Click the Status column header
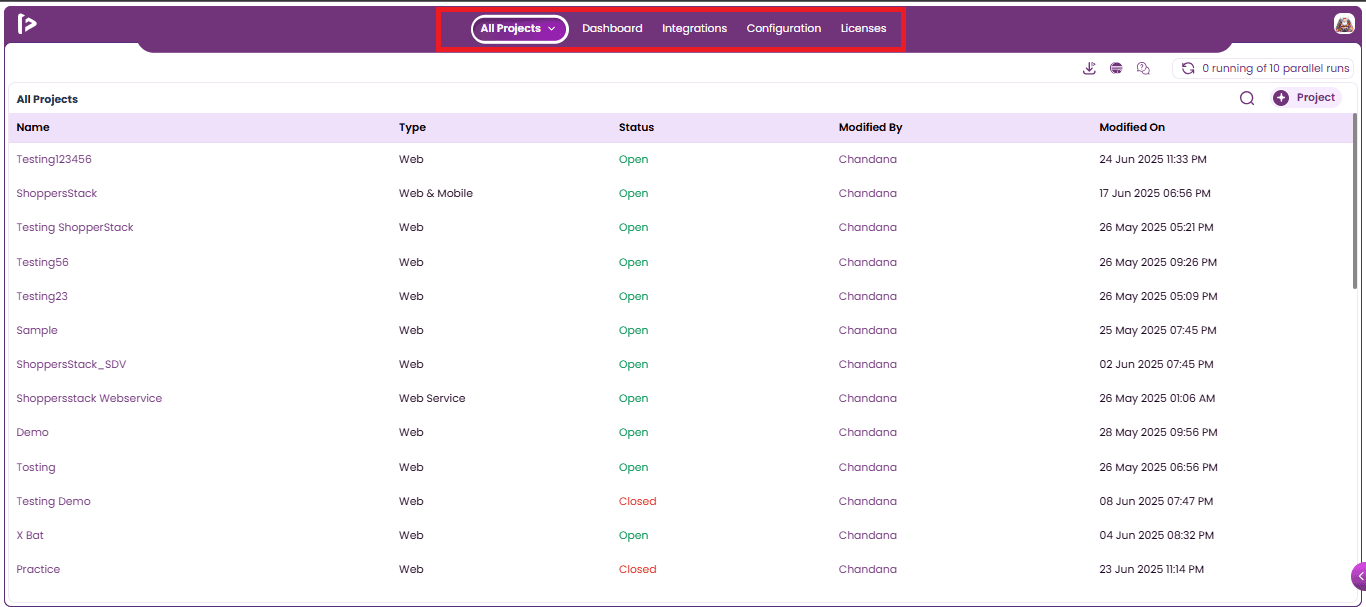The image size is (1366, 607). 636,127
